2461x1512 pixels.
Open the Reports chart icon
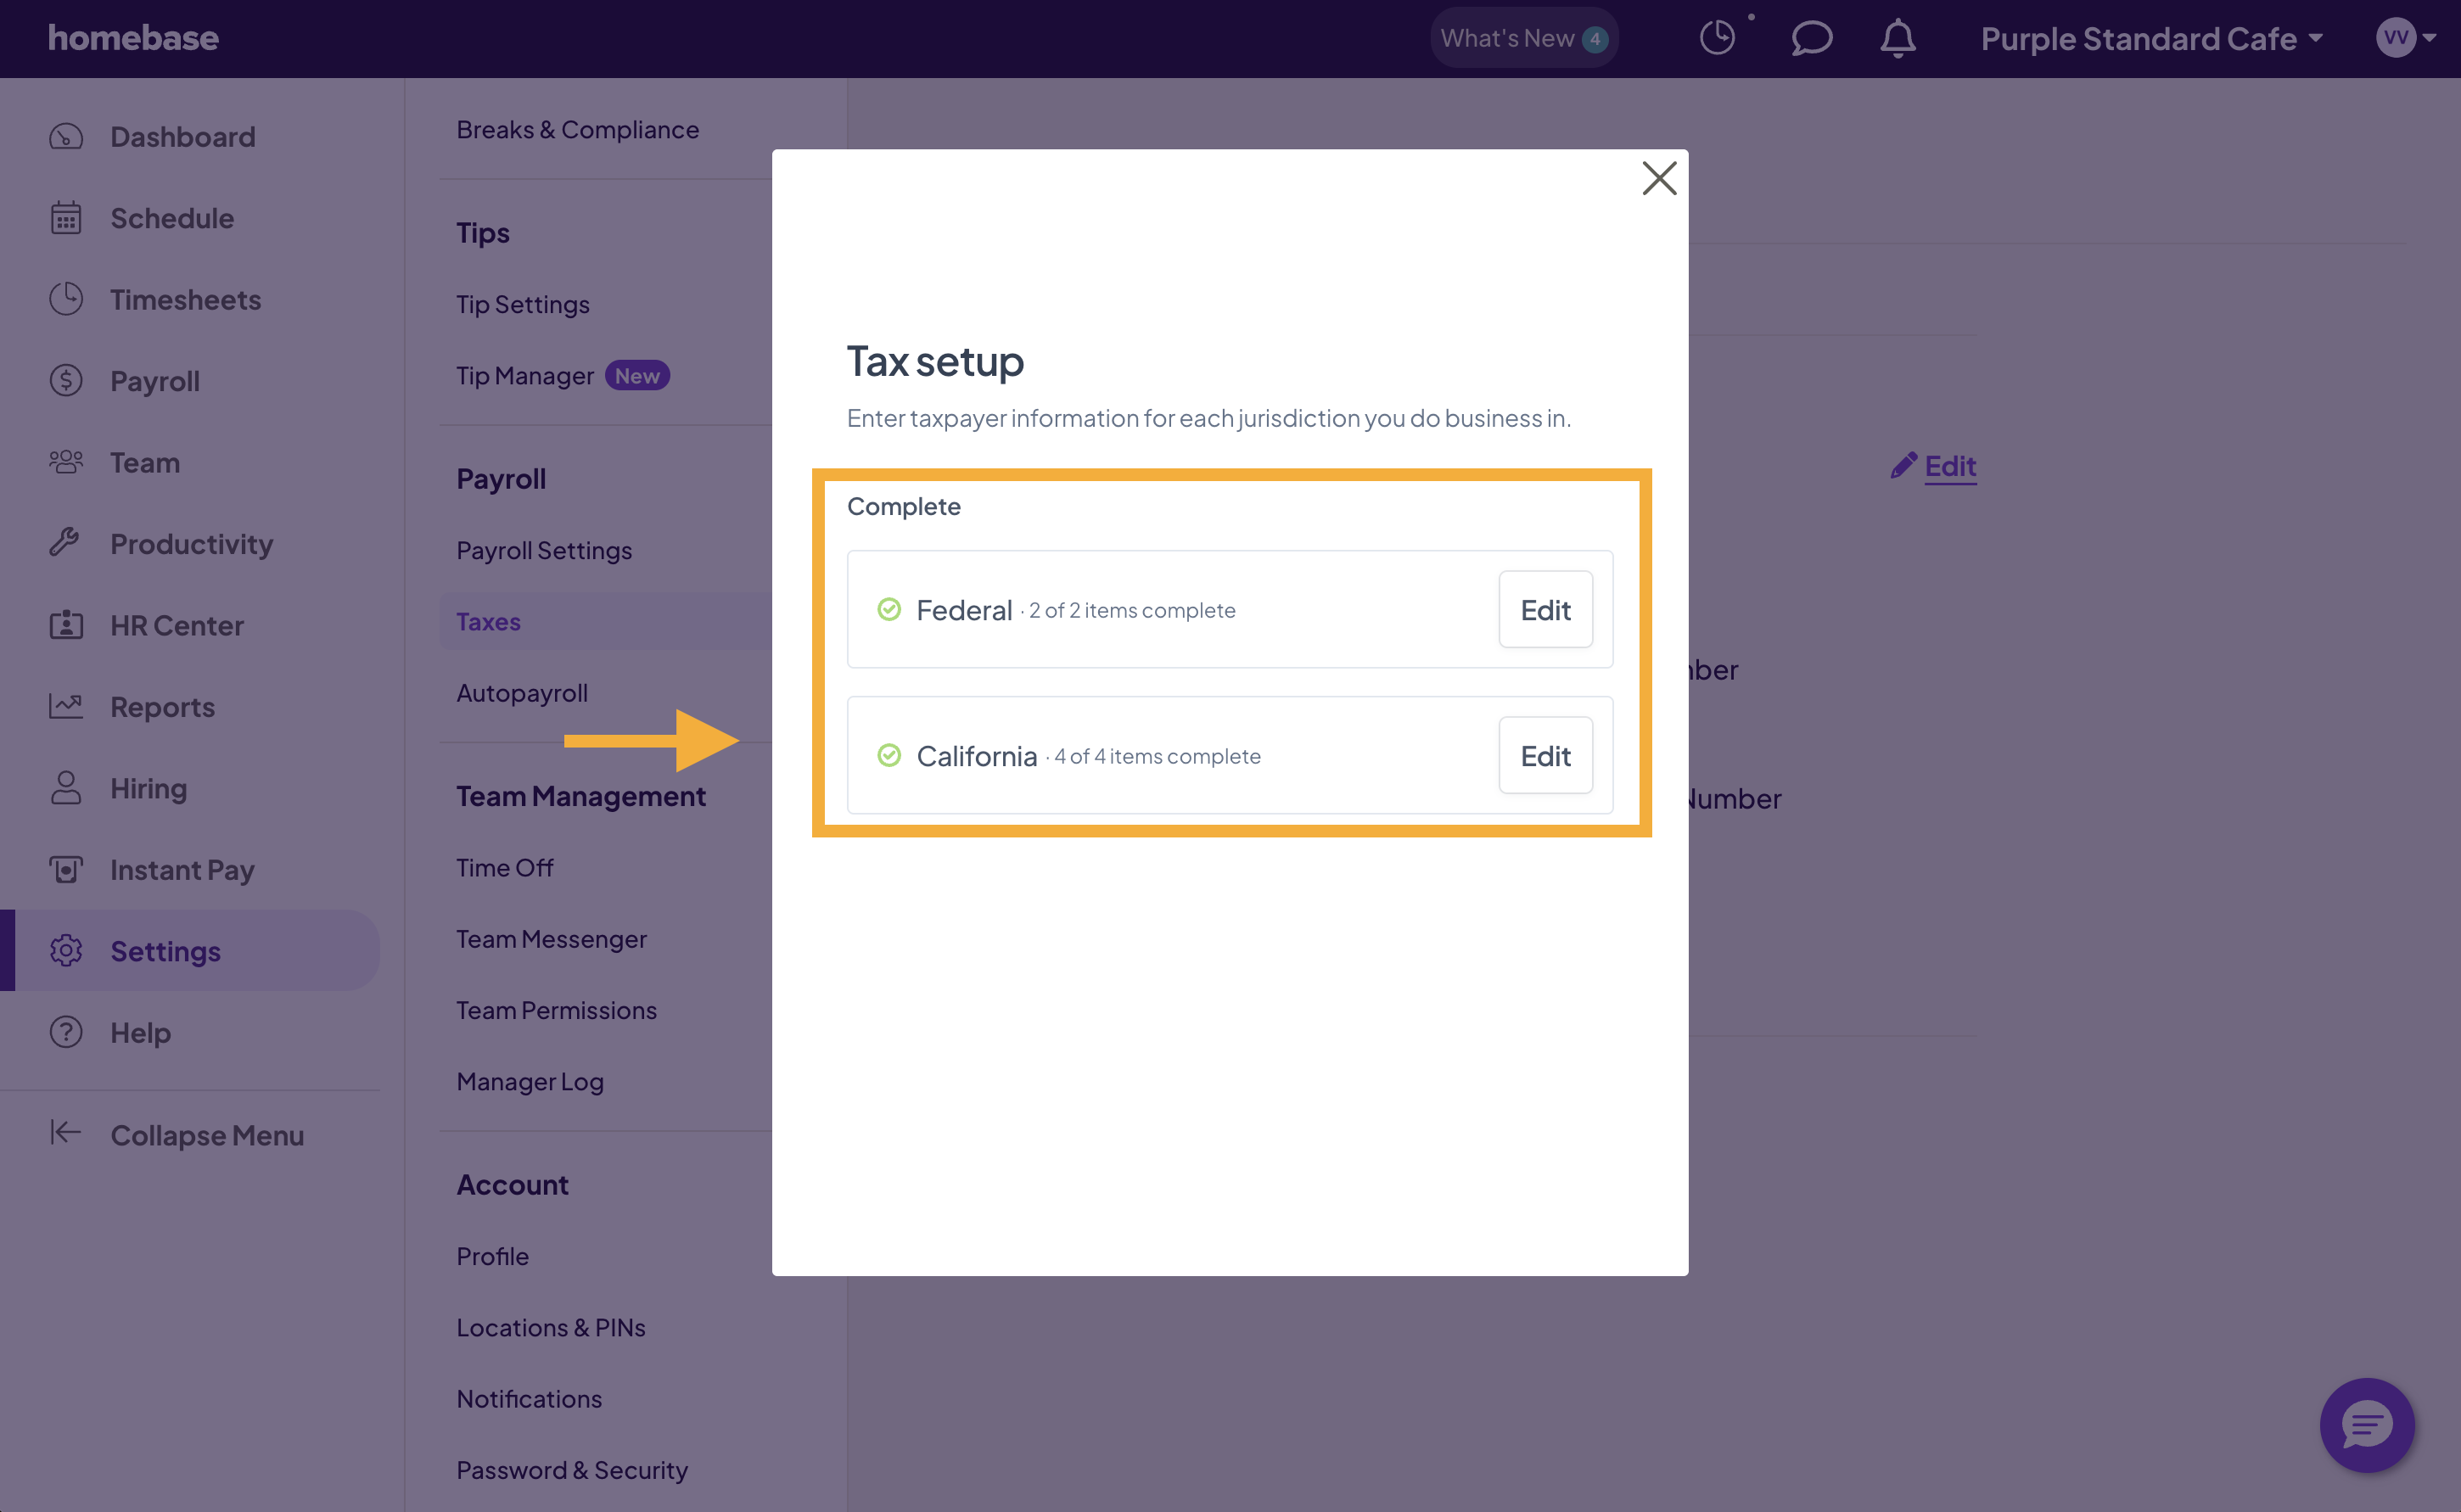[x=66, y=705]
